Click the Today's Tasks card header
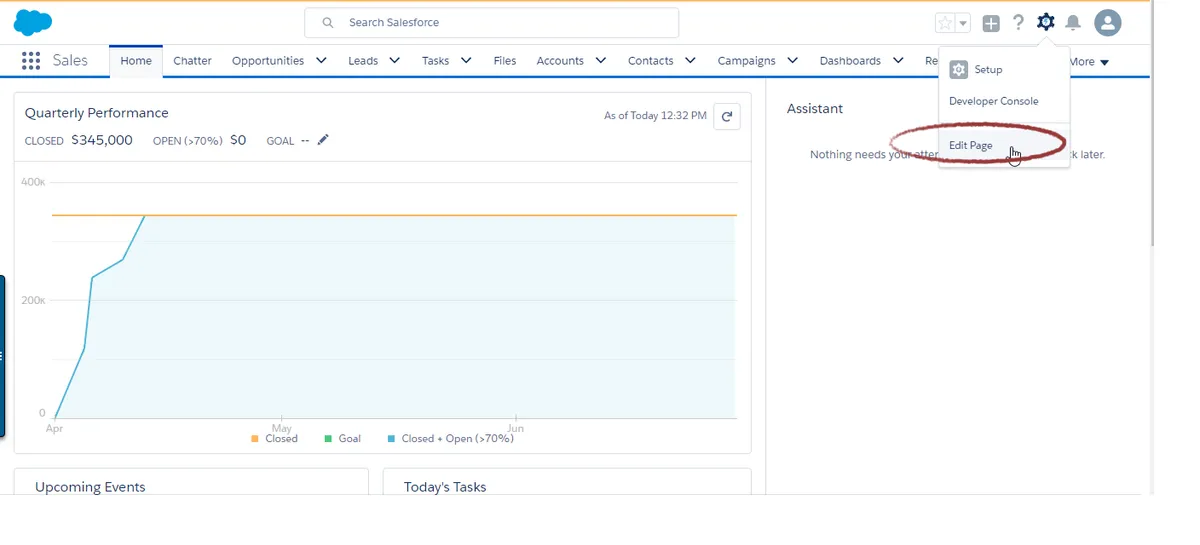Screen dimensions: 1200x545 [x=445, y=487]
